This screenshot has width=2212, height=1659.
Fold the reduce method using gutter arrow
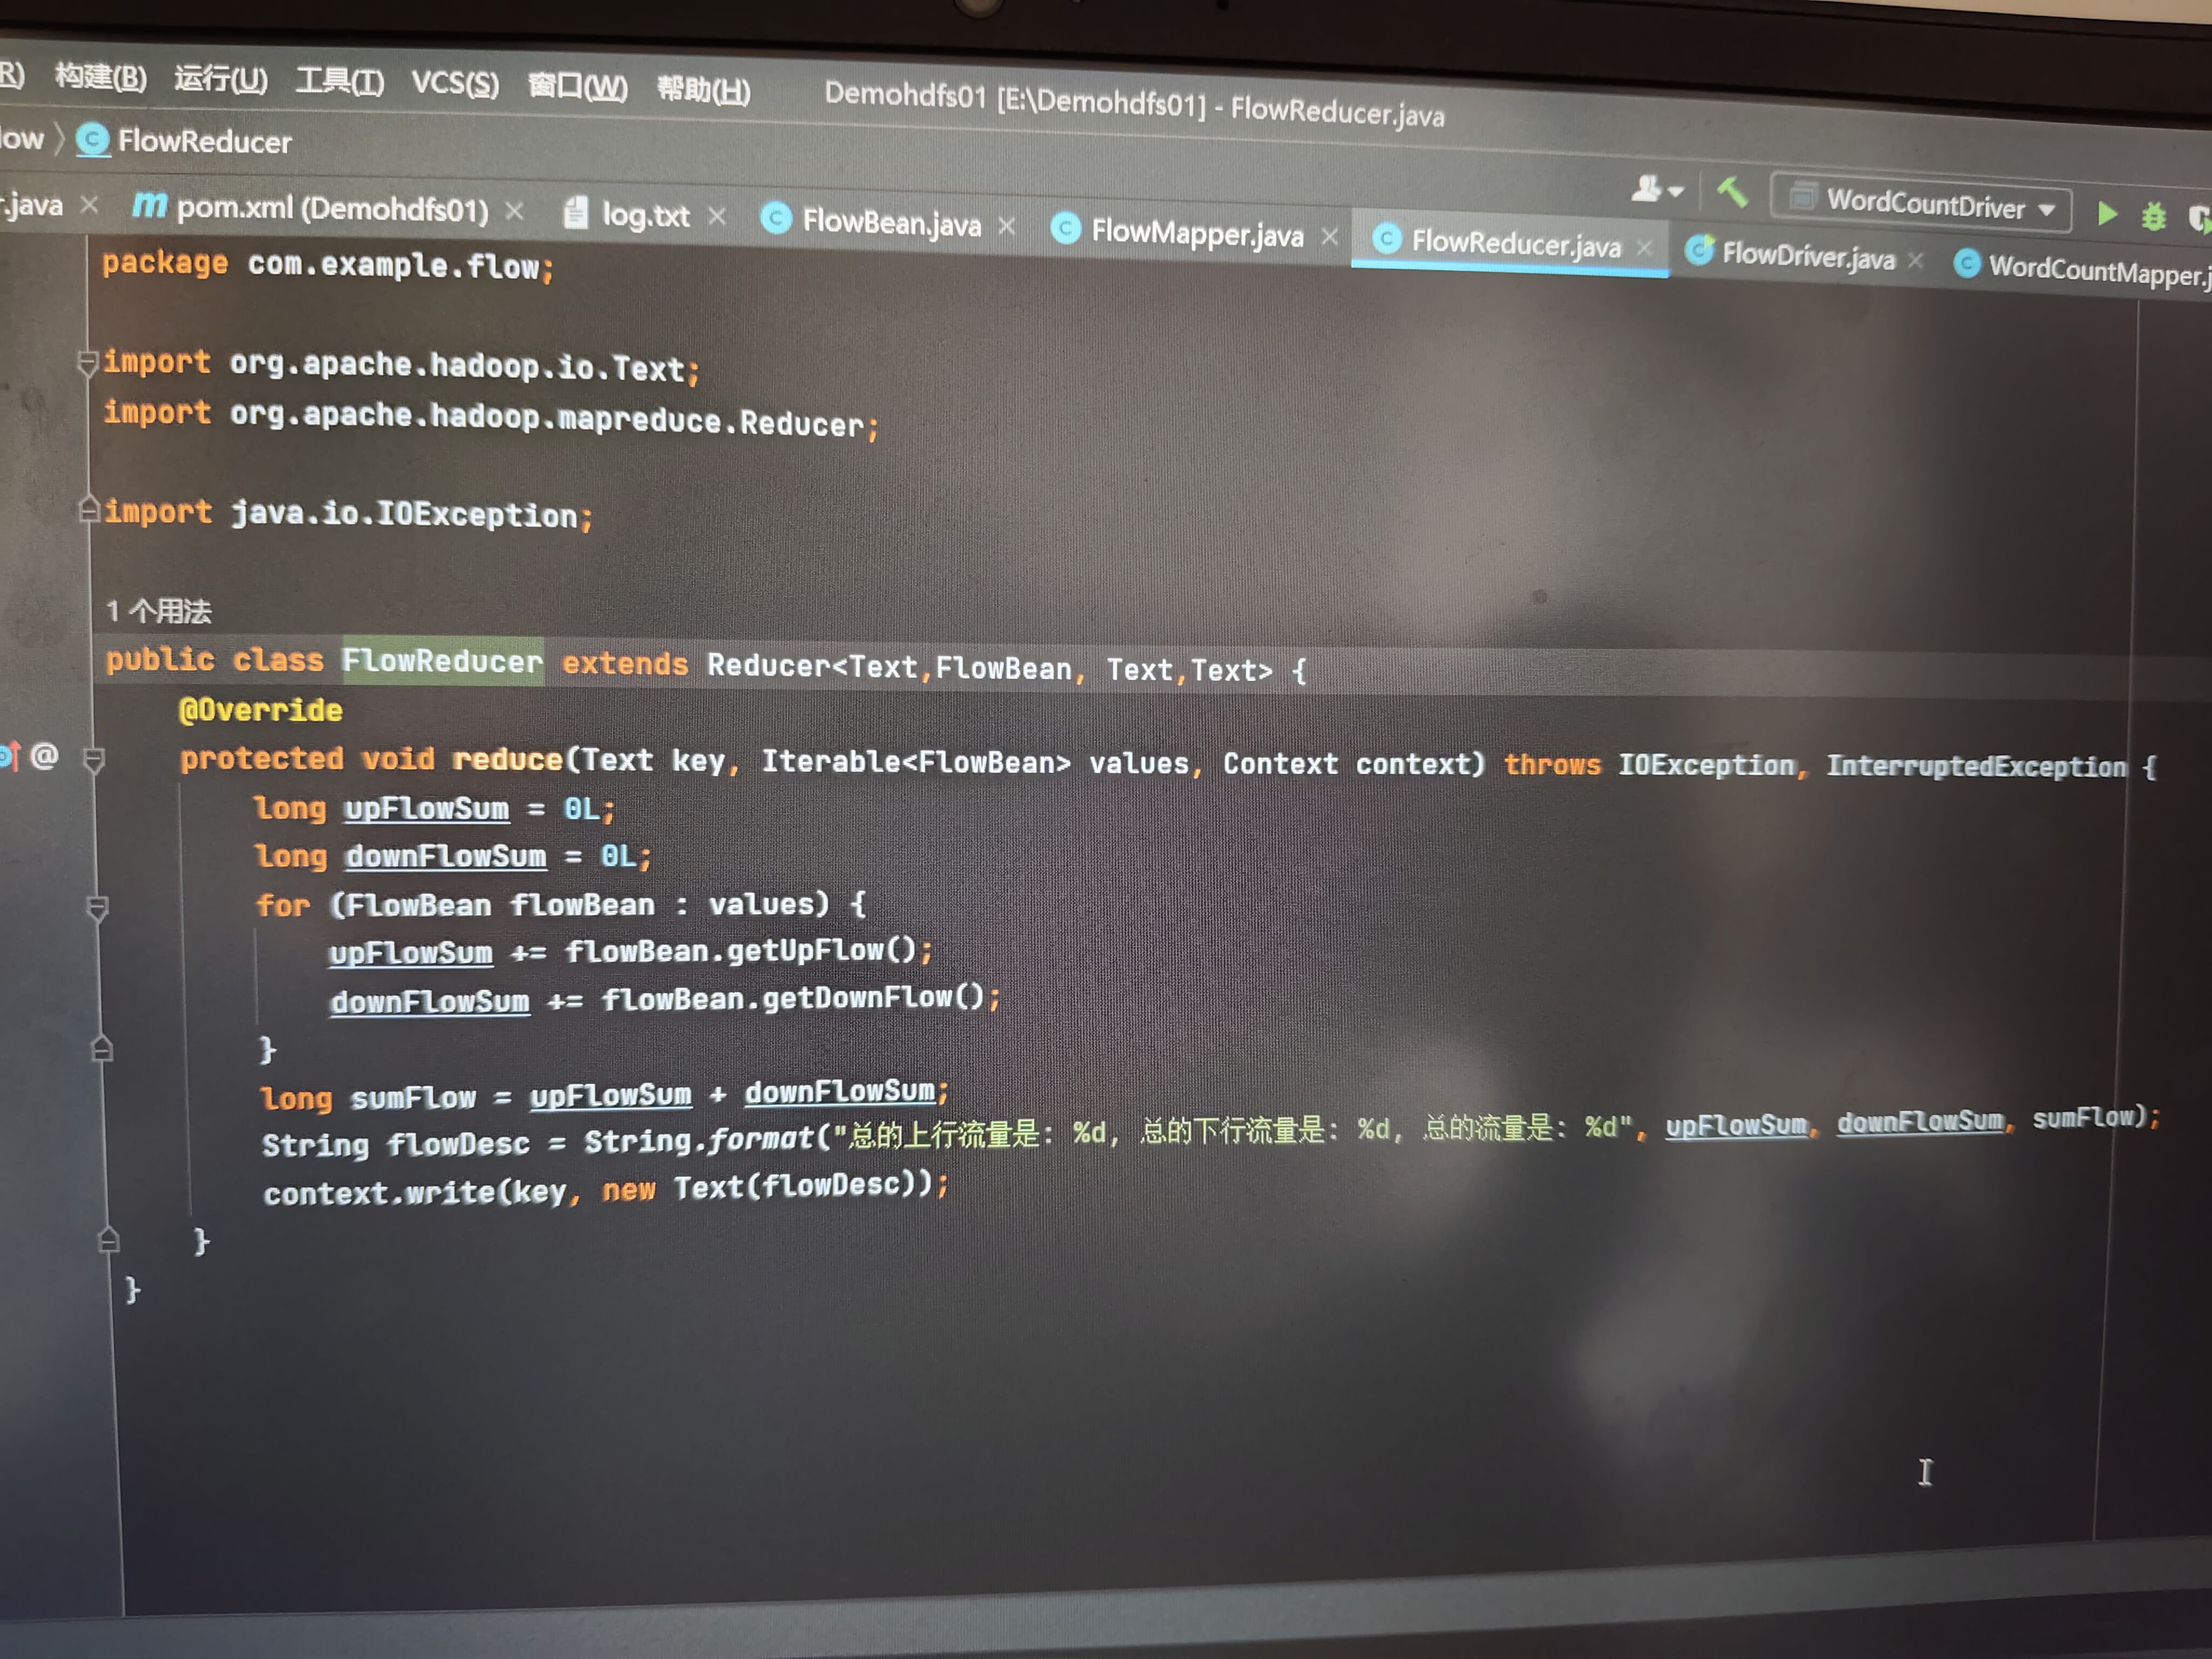coord(94,760)
